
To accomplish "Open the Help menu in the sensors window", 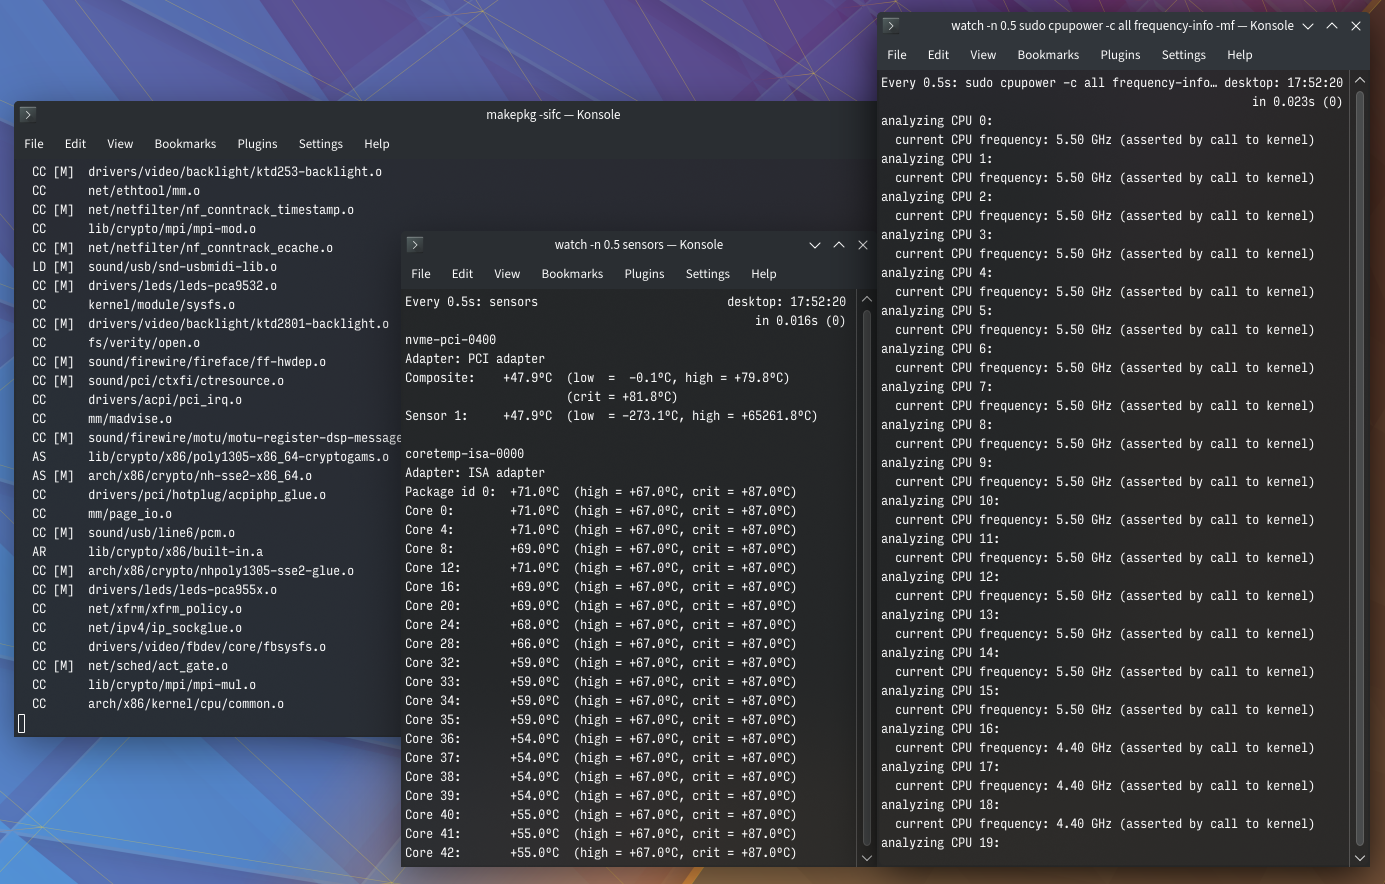I will 763,274.
